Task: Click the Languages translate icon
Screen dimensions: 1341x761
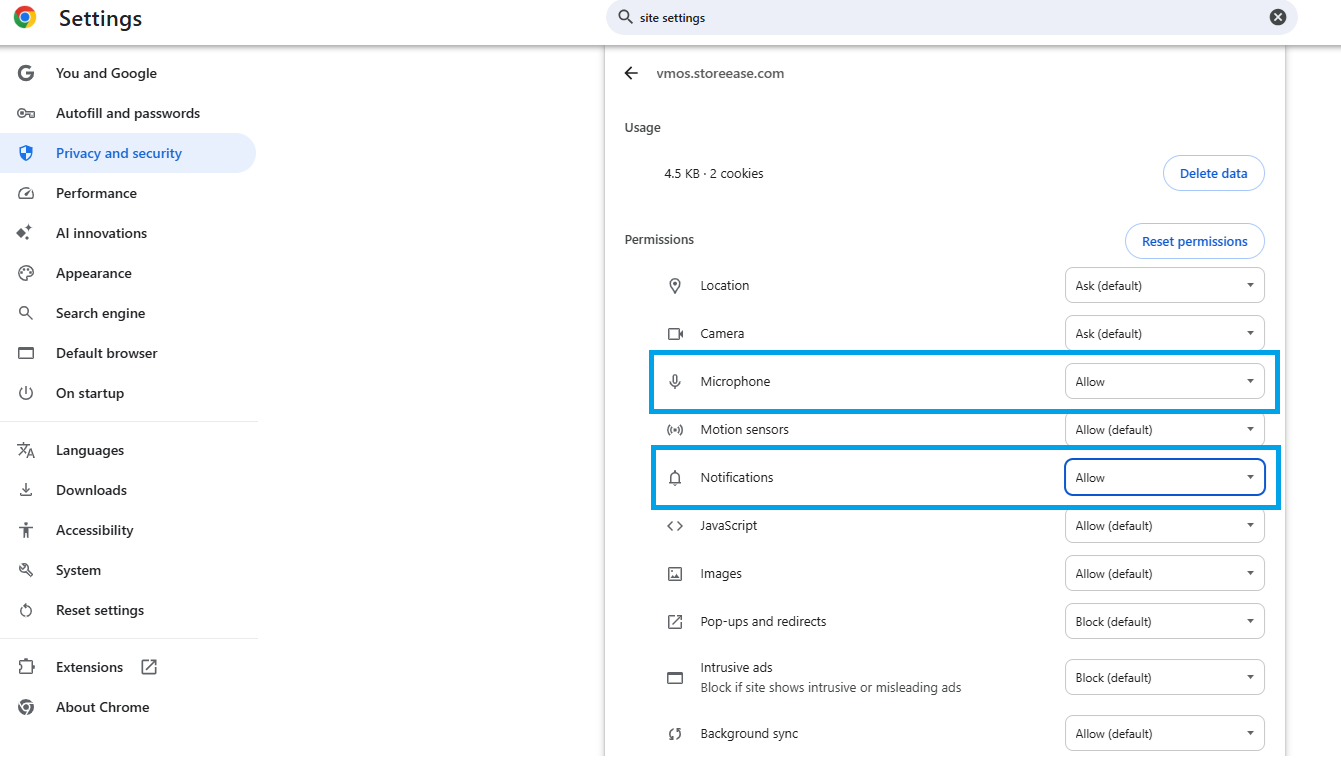Action: (26, 450)
